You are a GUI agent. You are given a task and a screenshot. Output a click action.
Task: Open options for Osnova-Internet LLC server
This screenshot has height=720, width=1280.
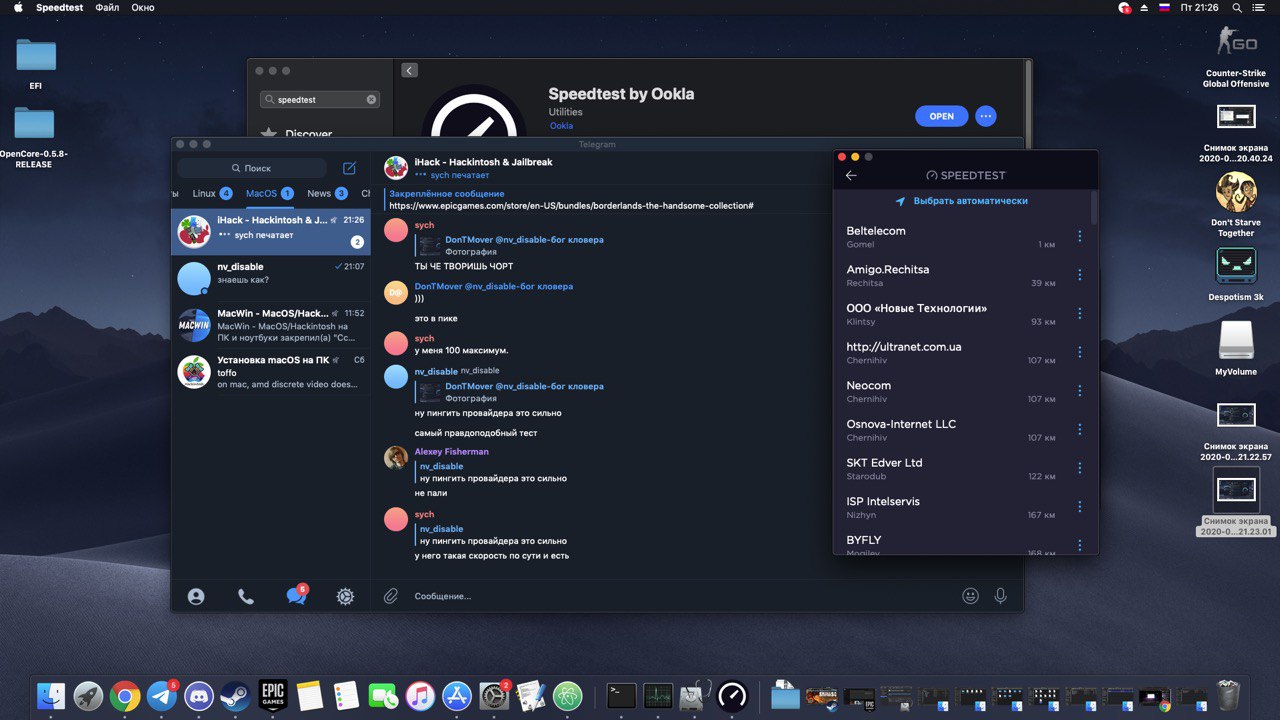pos(1079,430)
